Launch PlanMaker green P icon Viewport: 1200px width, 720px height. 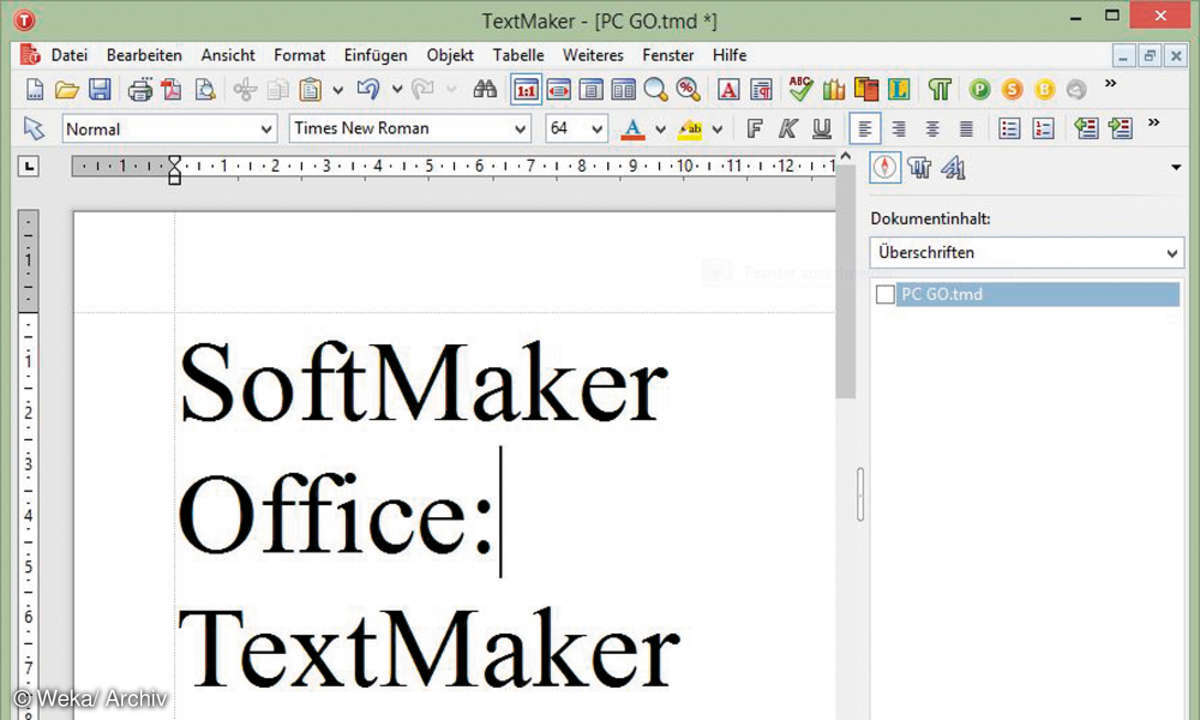(x=980, y=90)
